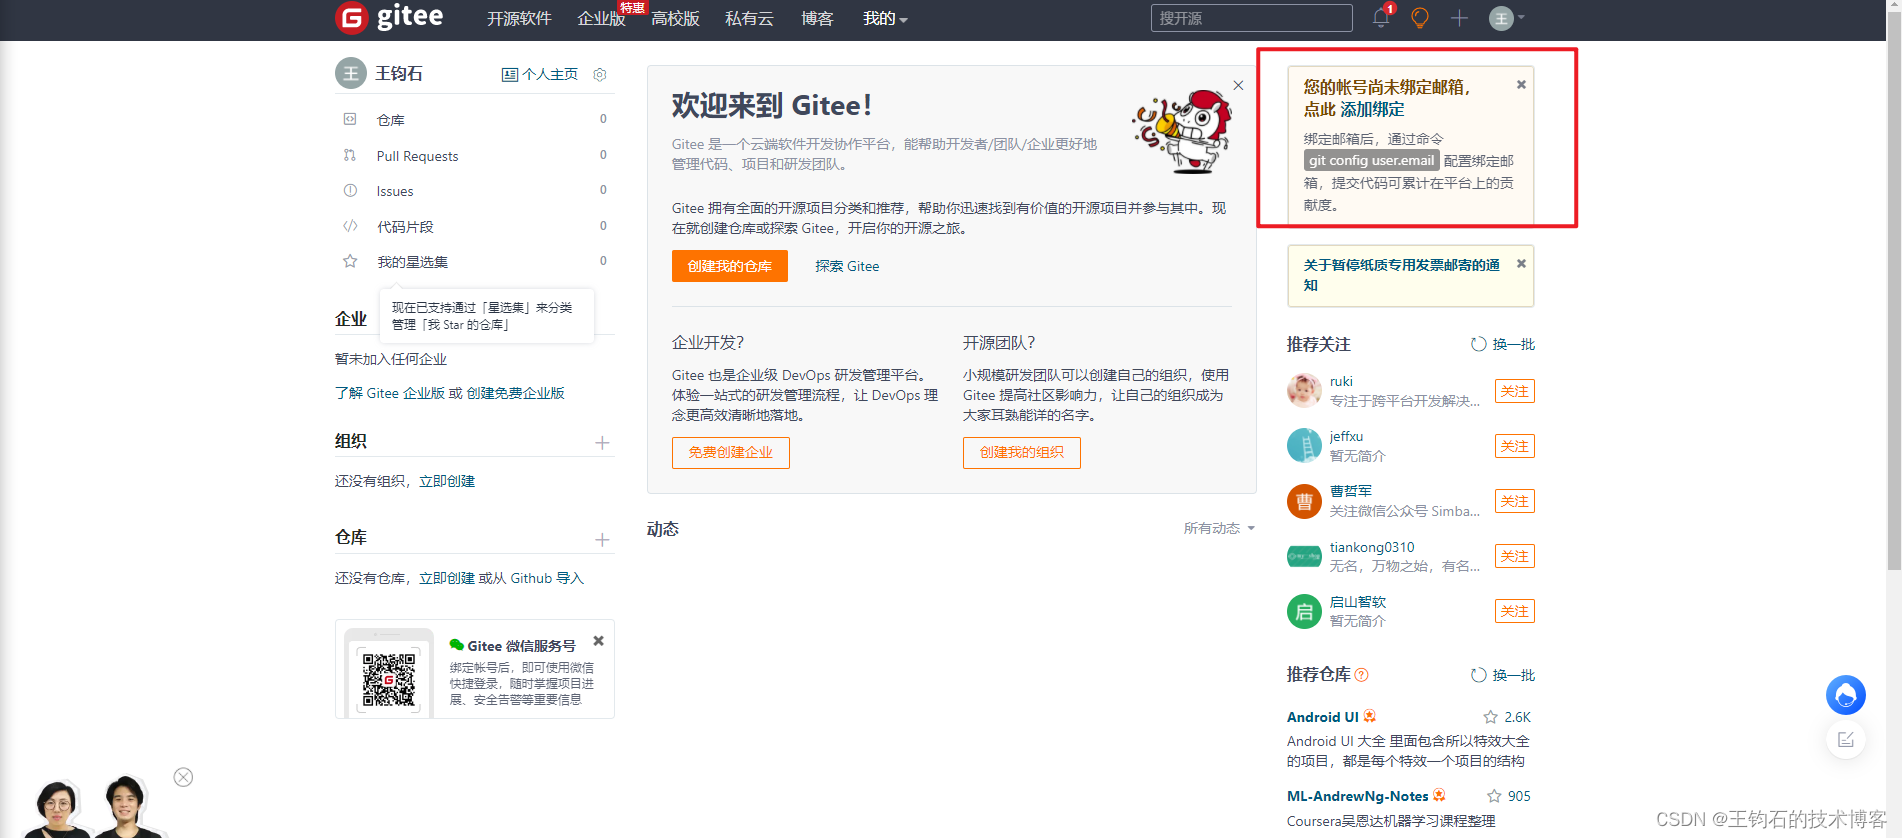Close the Gitee 微信服务号 card
The height and width of the screenshot is (838, 1902).
598,641
